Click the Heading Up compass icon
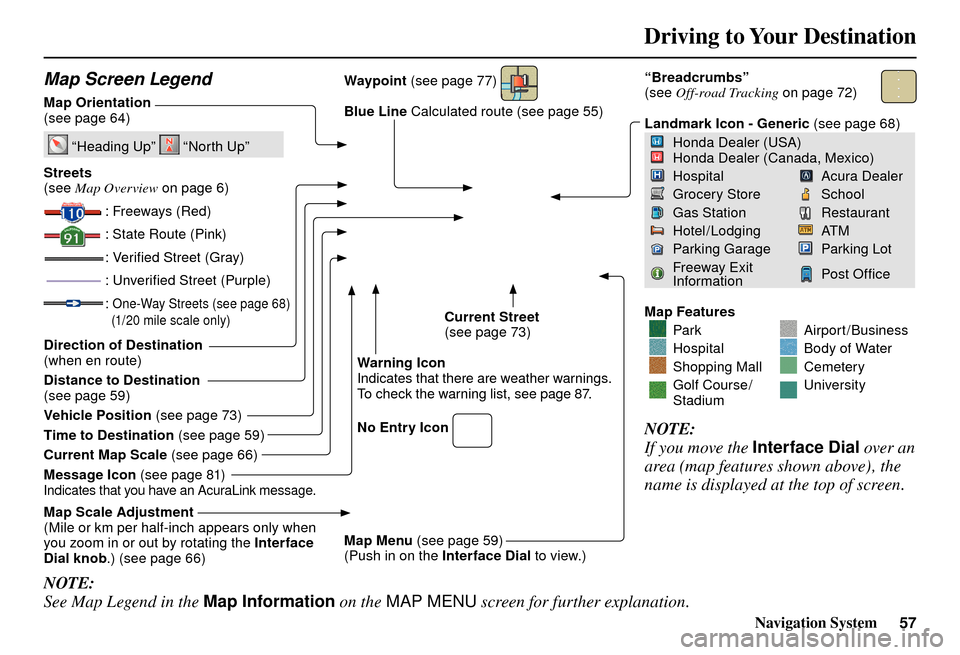This screenshot has width=960, height=655. [x=58, y=146]
